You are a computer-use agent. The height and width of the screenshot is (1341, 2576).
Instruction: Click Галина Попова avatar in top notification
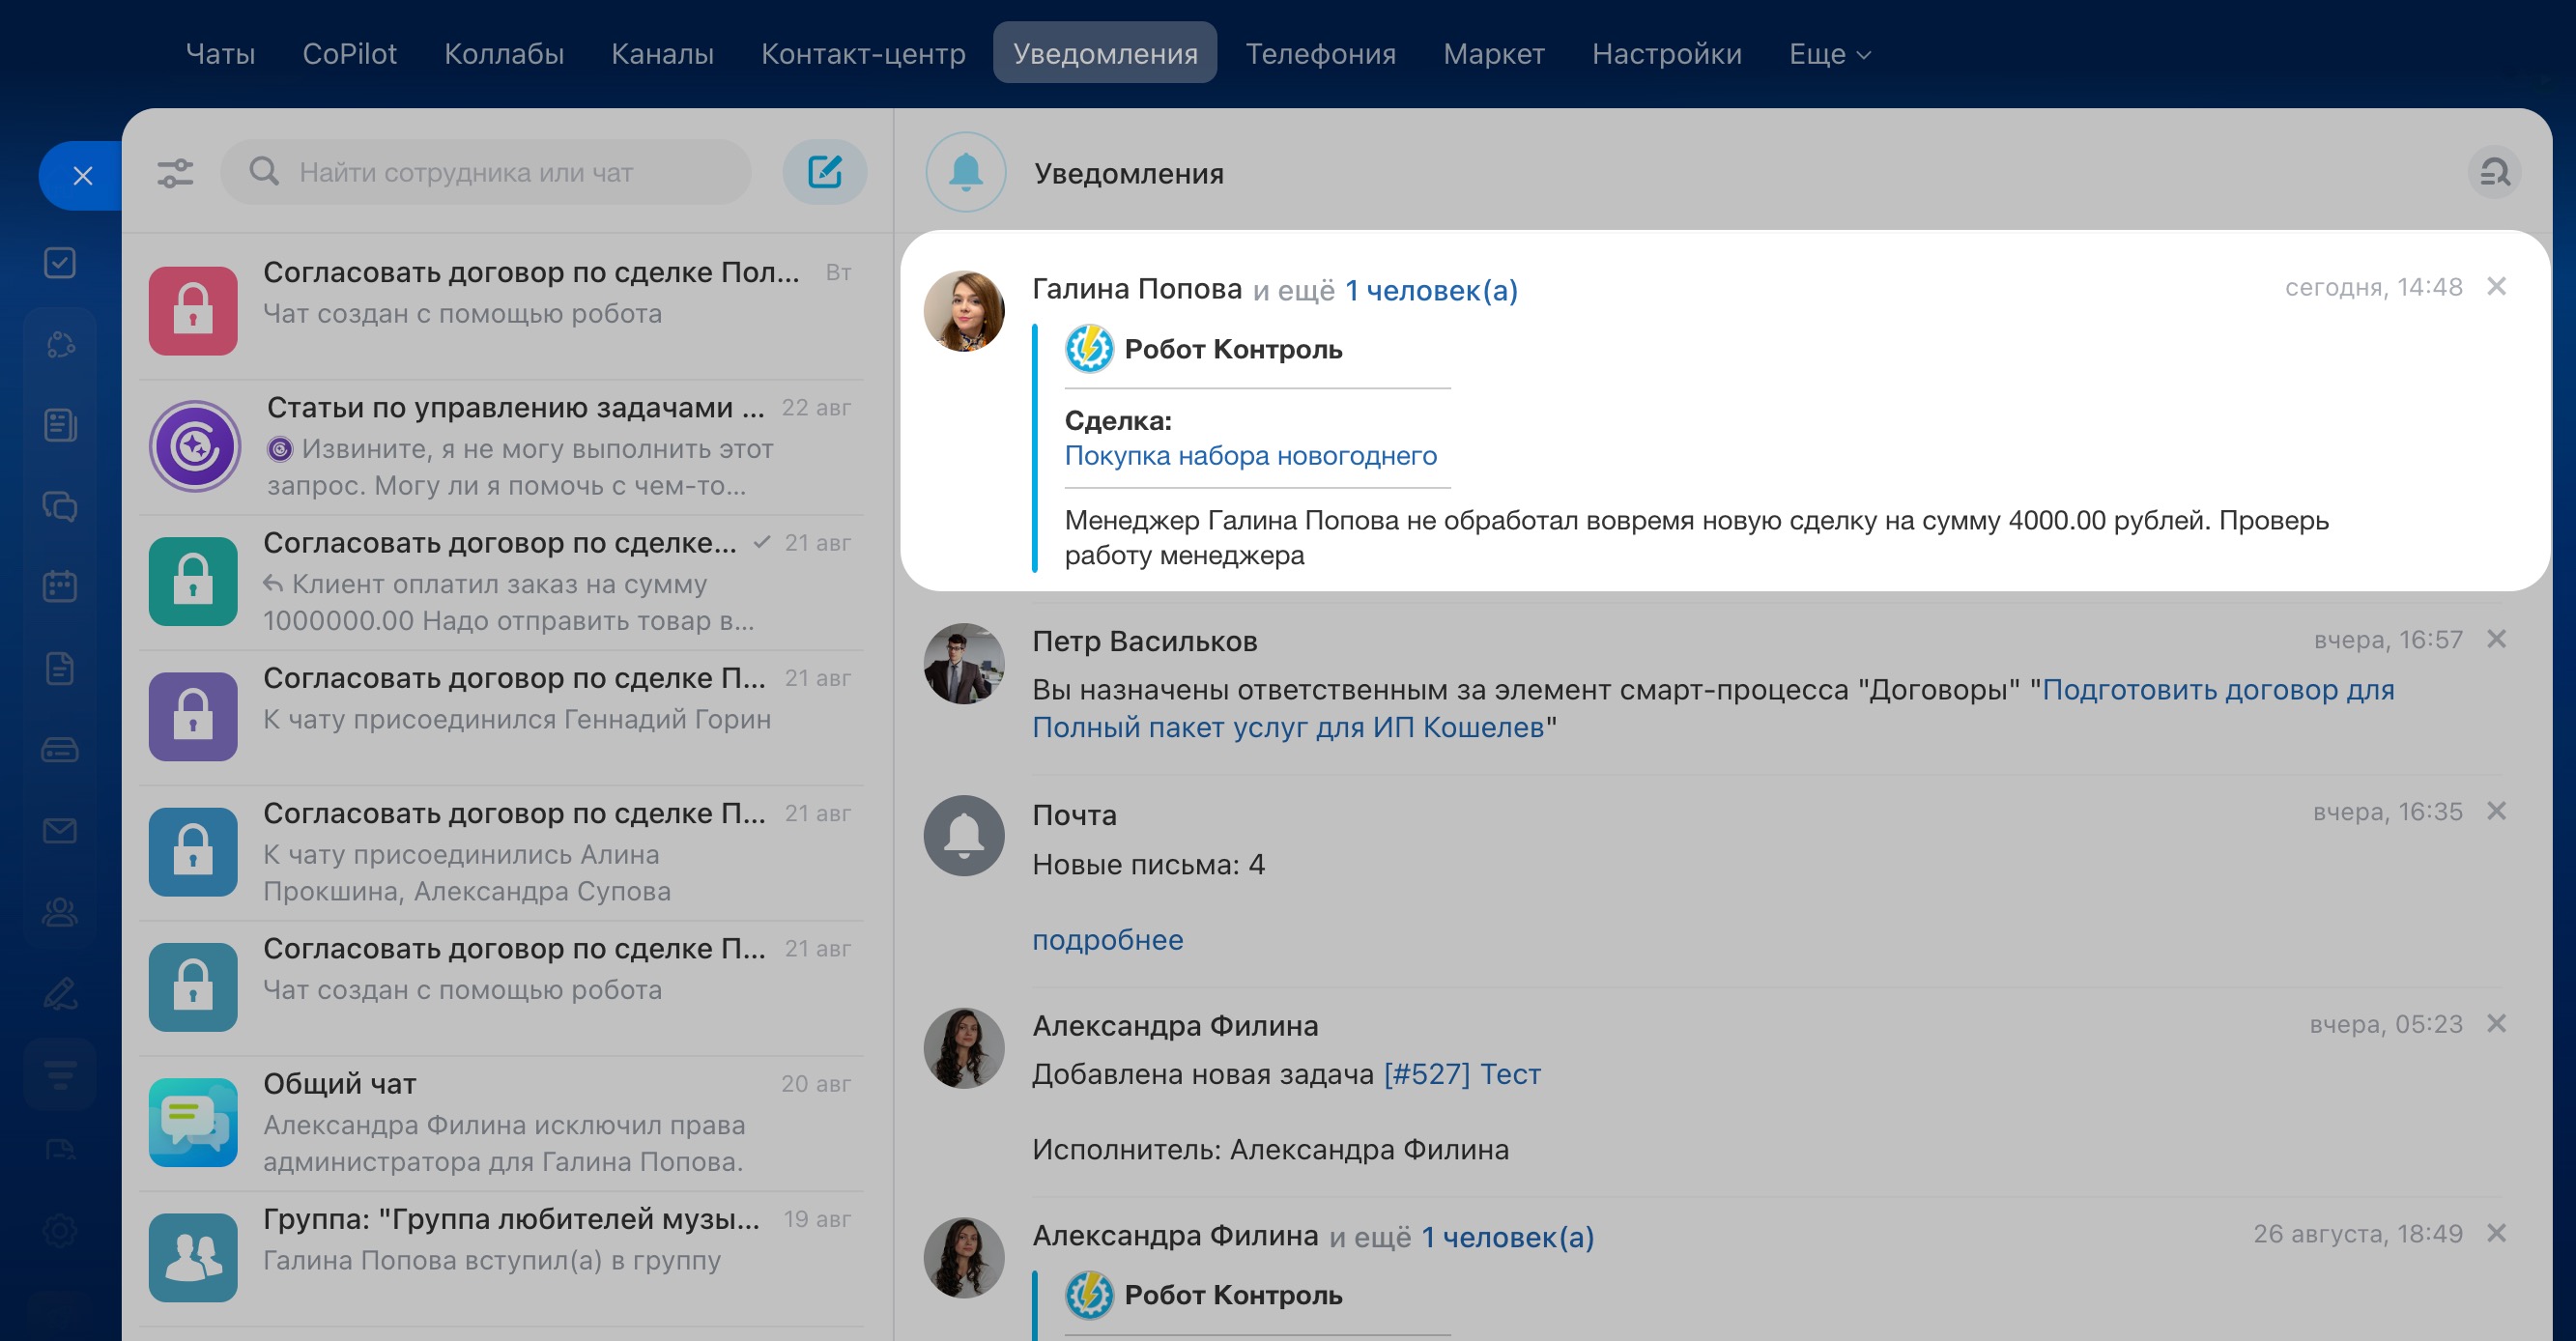coord(964,311)
